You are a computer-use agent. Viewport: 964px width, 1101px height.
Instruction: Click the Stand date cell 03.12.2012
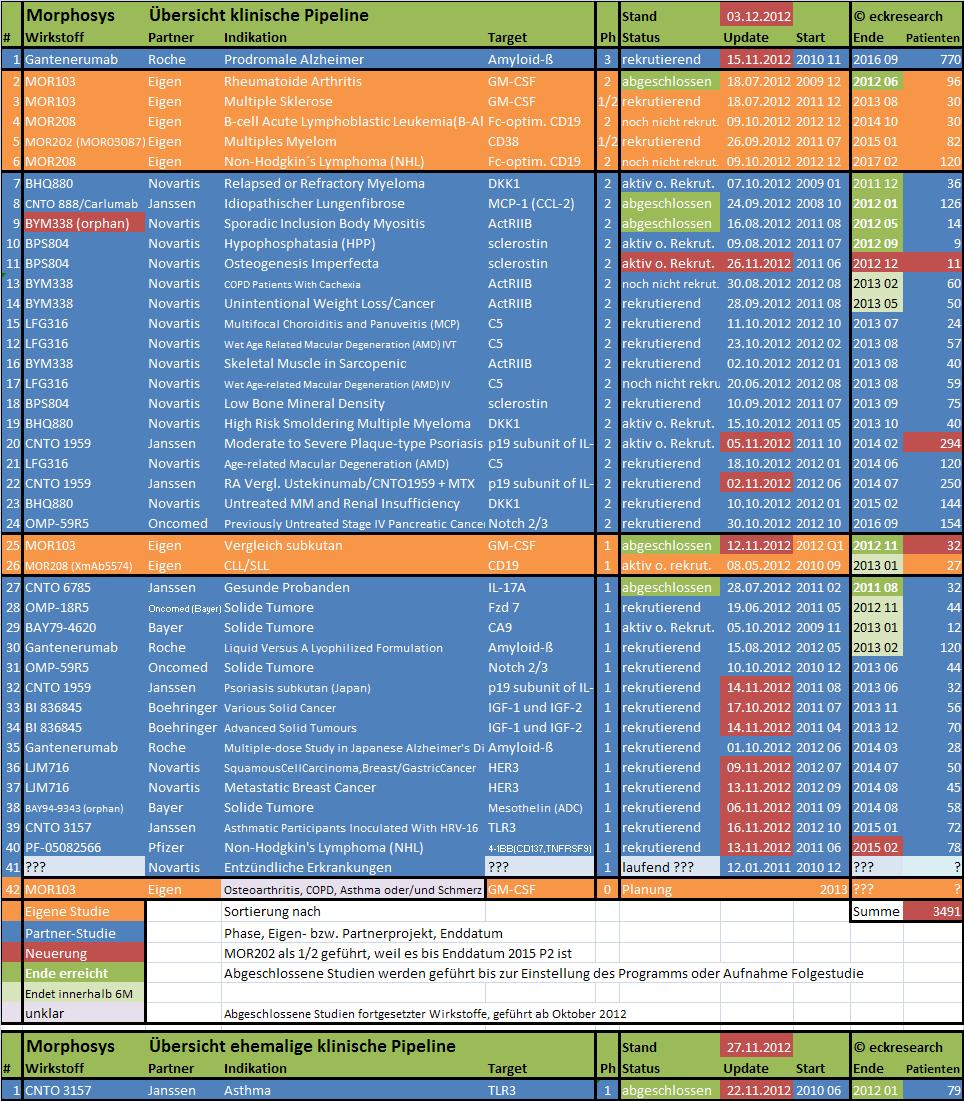[x=756, y=16]
